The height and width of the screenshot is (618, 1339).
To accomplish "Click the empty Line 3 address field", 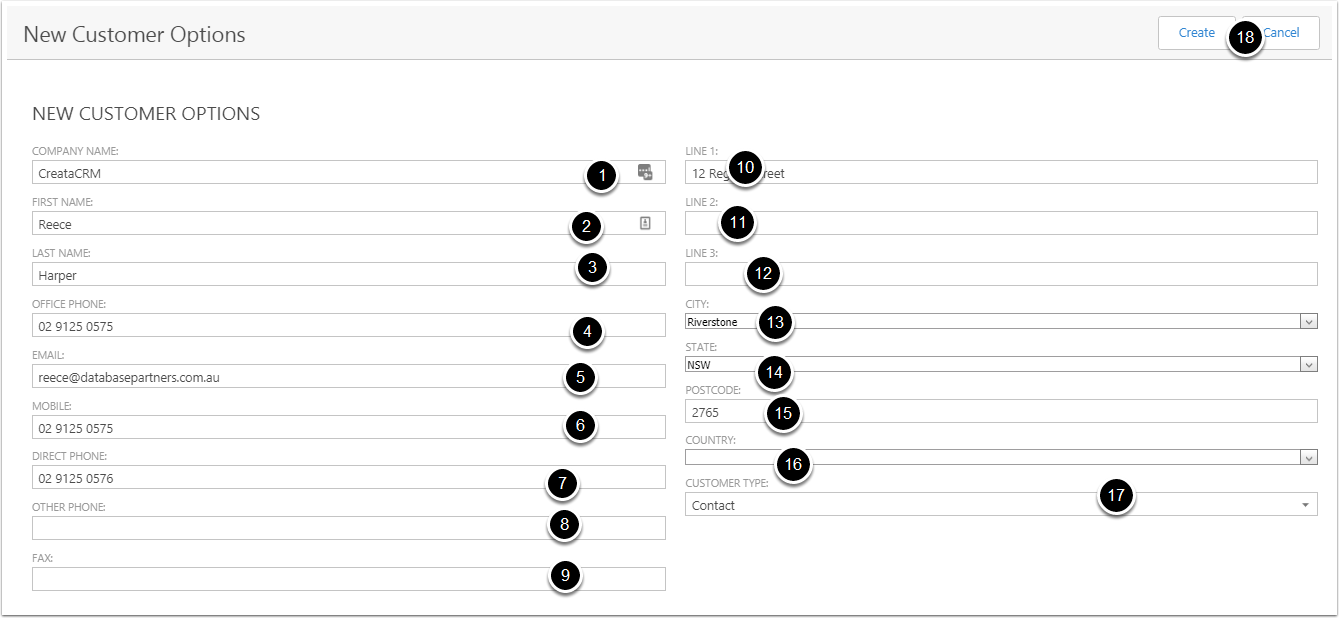I will click(1000, 274).
